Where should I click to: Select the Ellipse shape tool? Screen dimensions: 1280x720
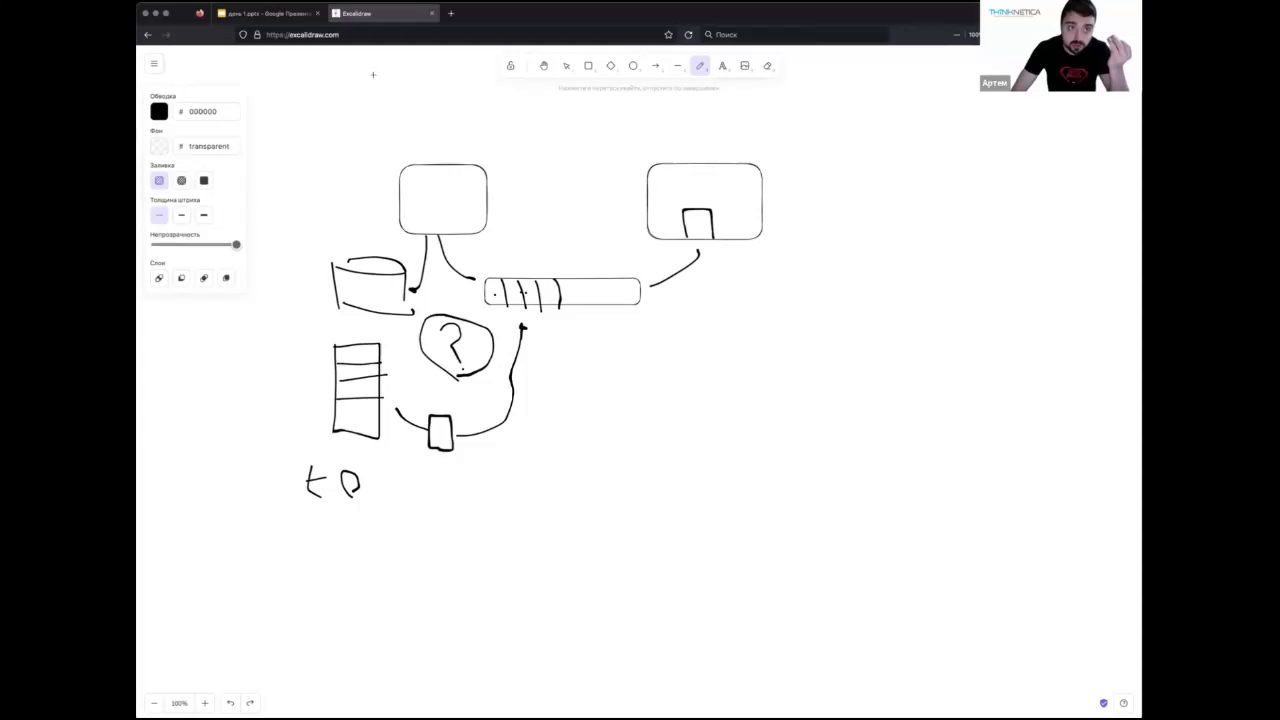click(633, 66)
